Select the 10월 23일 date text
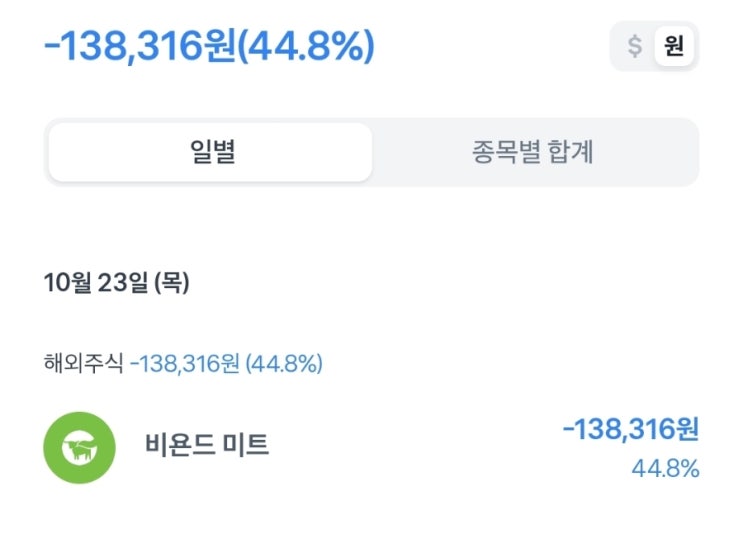This screenshot has height=543, width=743. [96, 283]
